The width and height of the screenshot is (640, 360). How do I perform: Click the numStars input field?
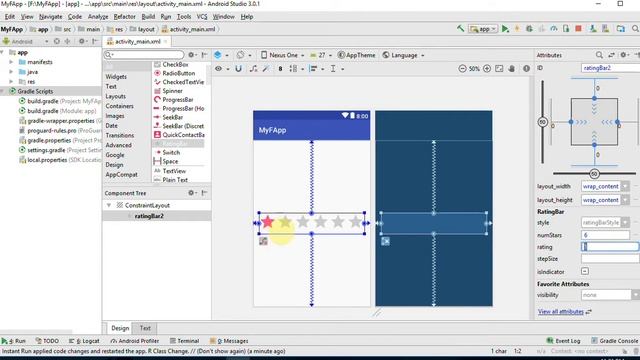click(x=605, y=235)
